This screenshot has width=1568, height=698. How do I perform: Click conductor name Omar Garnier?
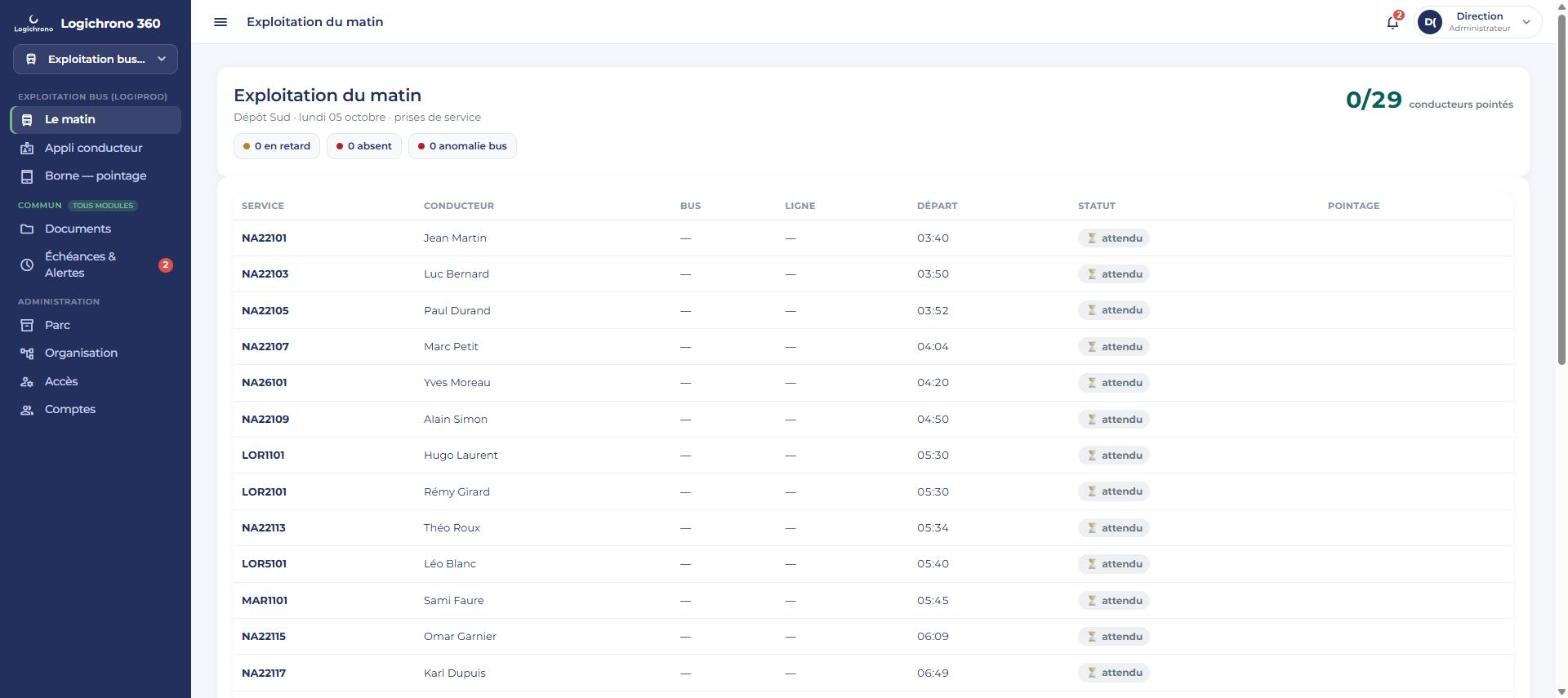[x=460, y=637]
